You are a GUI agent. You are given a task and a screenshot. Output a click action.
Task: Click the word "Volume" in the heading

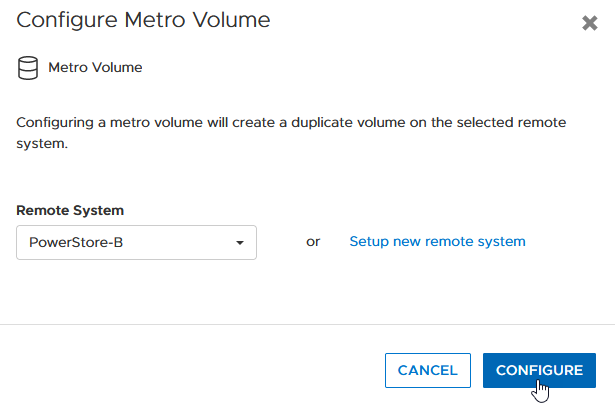[x=233, y=20]
